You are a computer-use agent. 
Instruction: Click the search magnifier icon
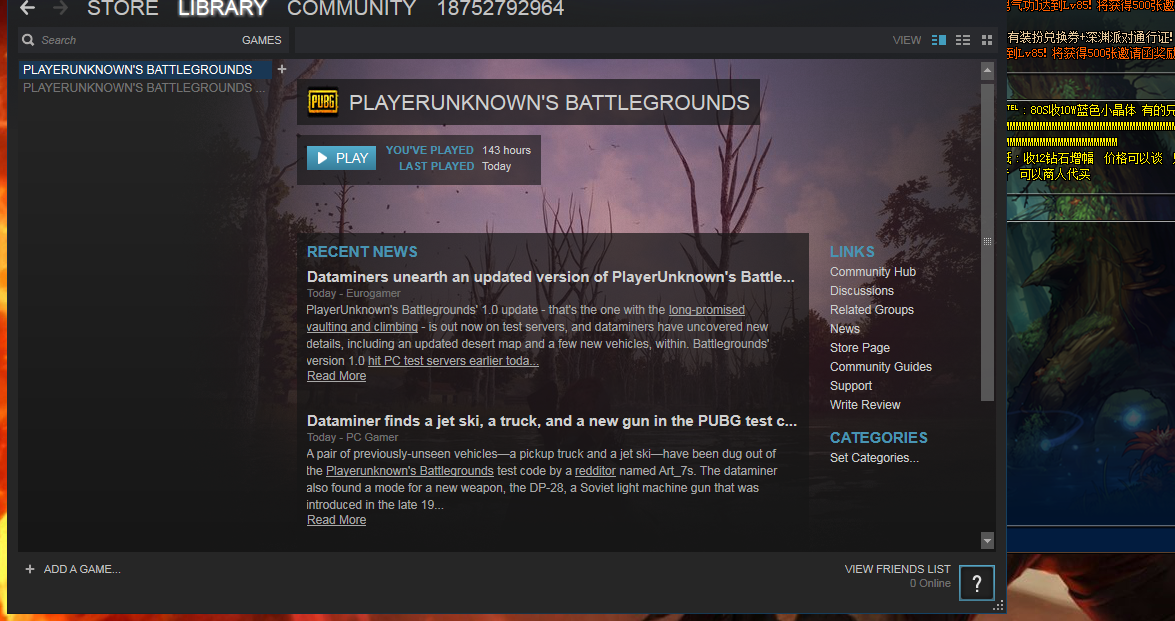28,40
